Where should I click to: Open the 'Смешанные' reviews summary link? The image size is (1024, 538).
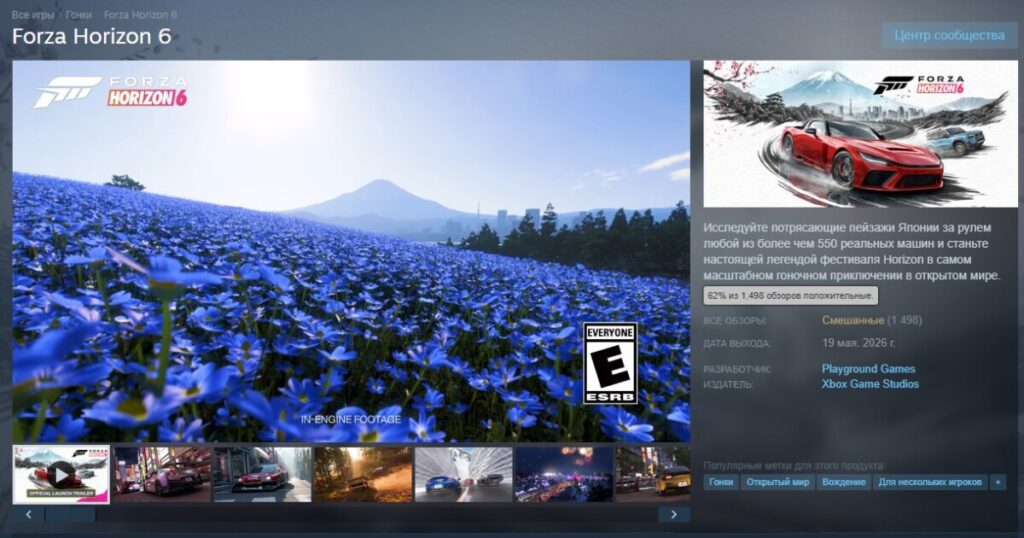853,321
